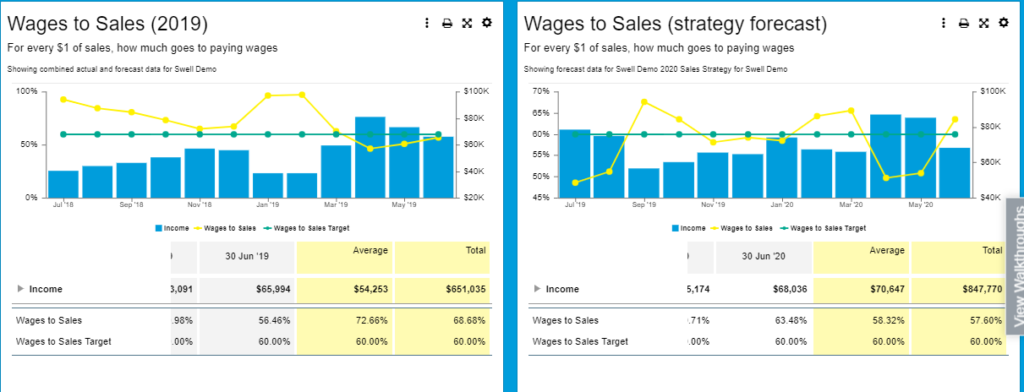Image resolution: width=1024 pixels, height=392 pixels.
Task: Click the Total column header in the forecast table
Action: [x=959, y=257]
